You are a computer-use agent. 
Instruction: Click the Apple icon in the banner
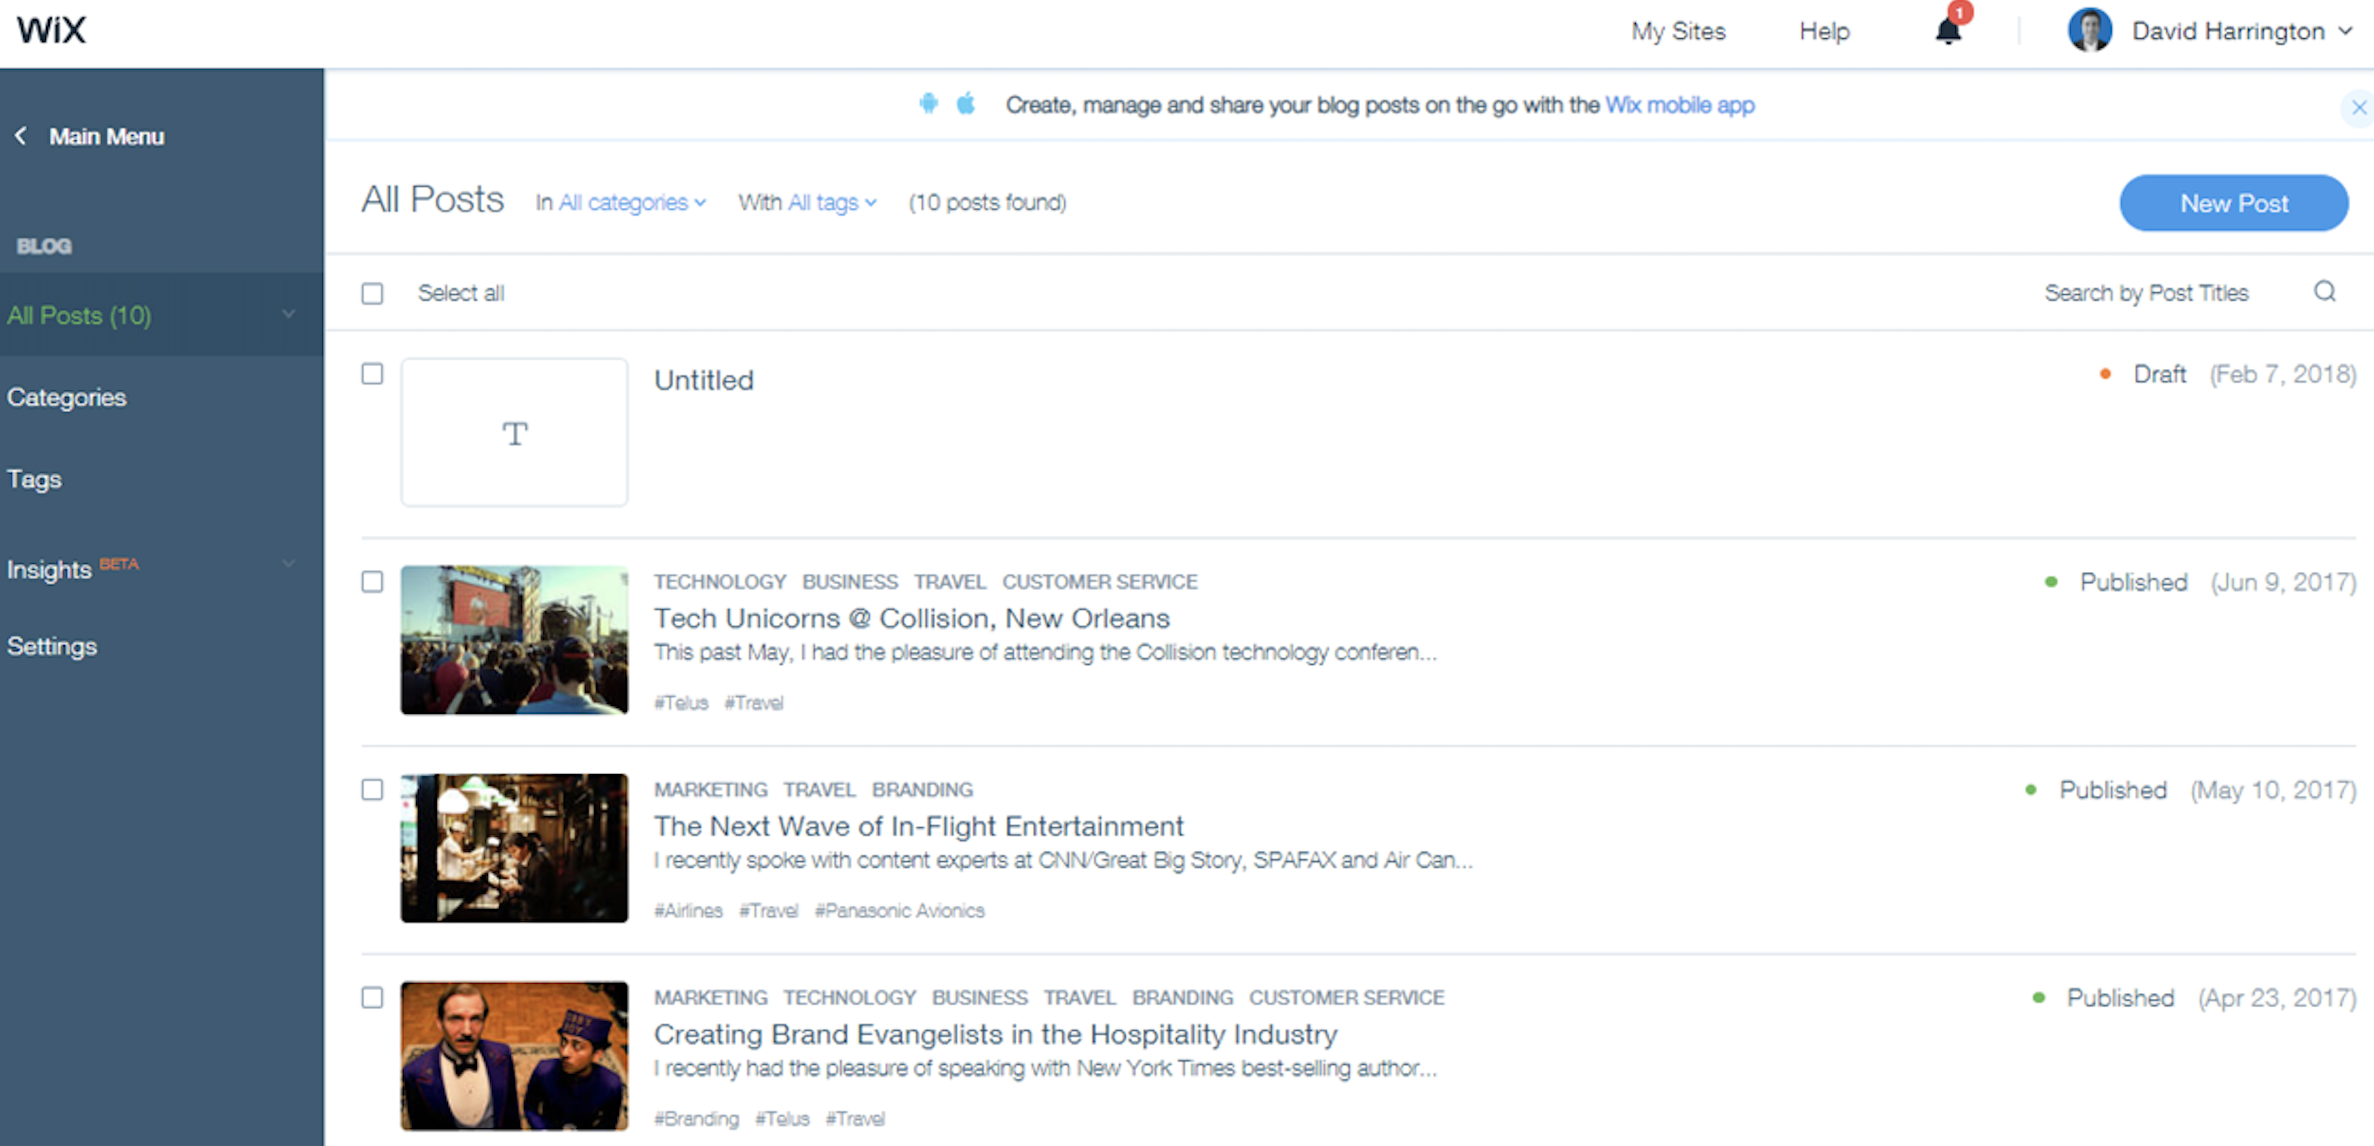[x=966, y=104]
